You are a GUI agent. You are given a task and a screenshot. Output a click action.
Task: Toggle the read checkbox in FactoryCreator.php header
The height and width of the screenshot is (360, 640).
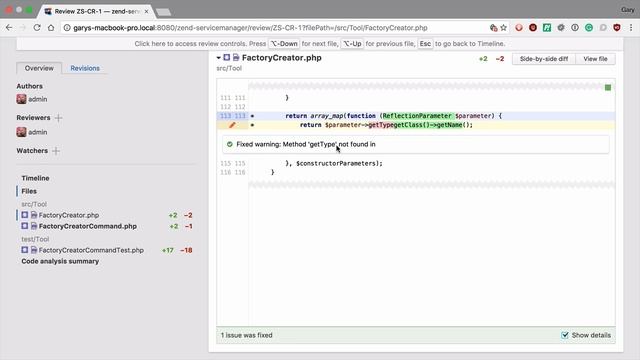(227, 58)
